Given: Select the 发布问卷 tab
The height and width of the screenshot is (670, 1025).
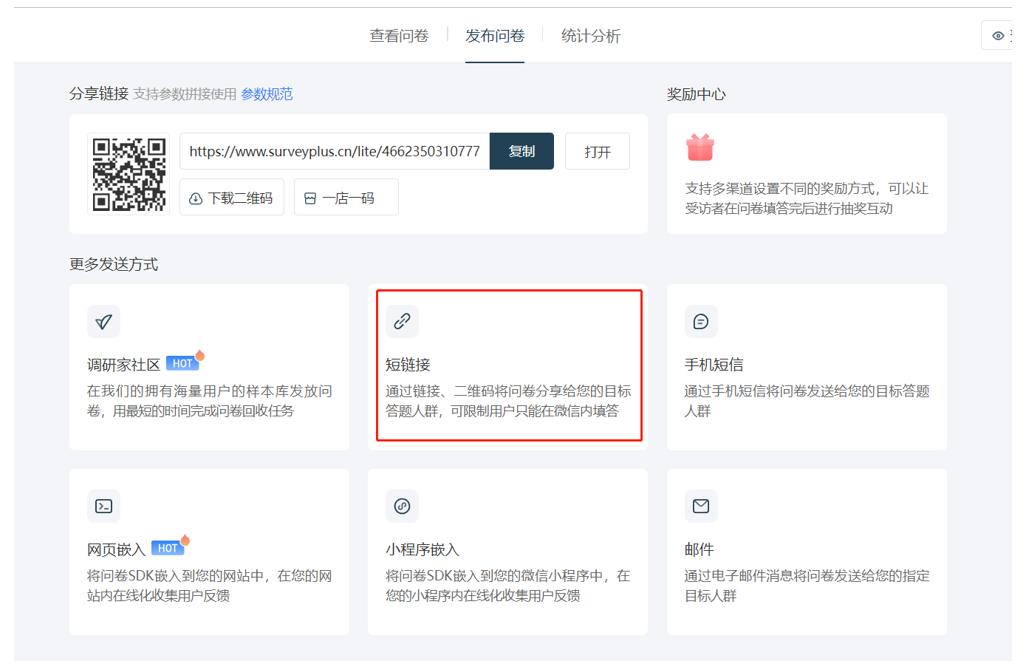Looking at the screenshot, I should [x=495, y=36].
